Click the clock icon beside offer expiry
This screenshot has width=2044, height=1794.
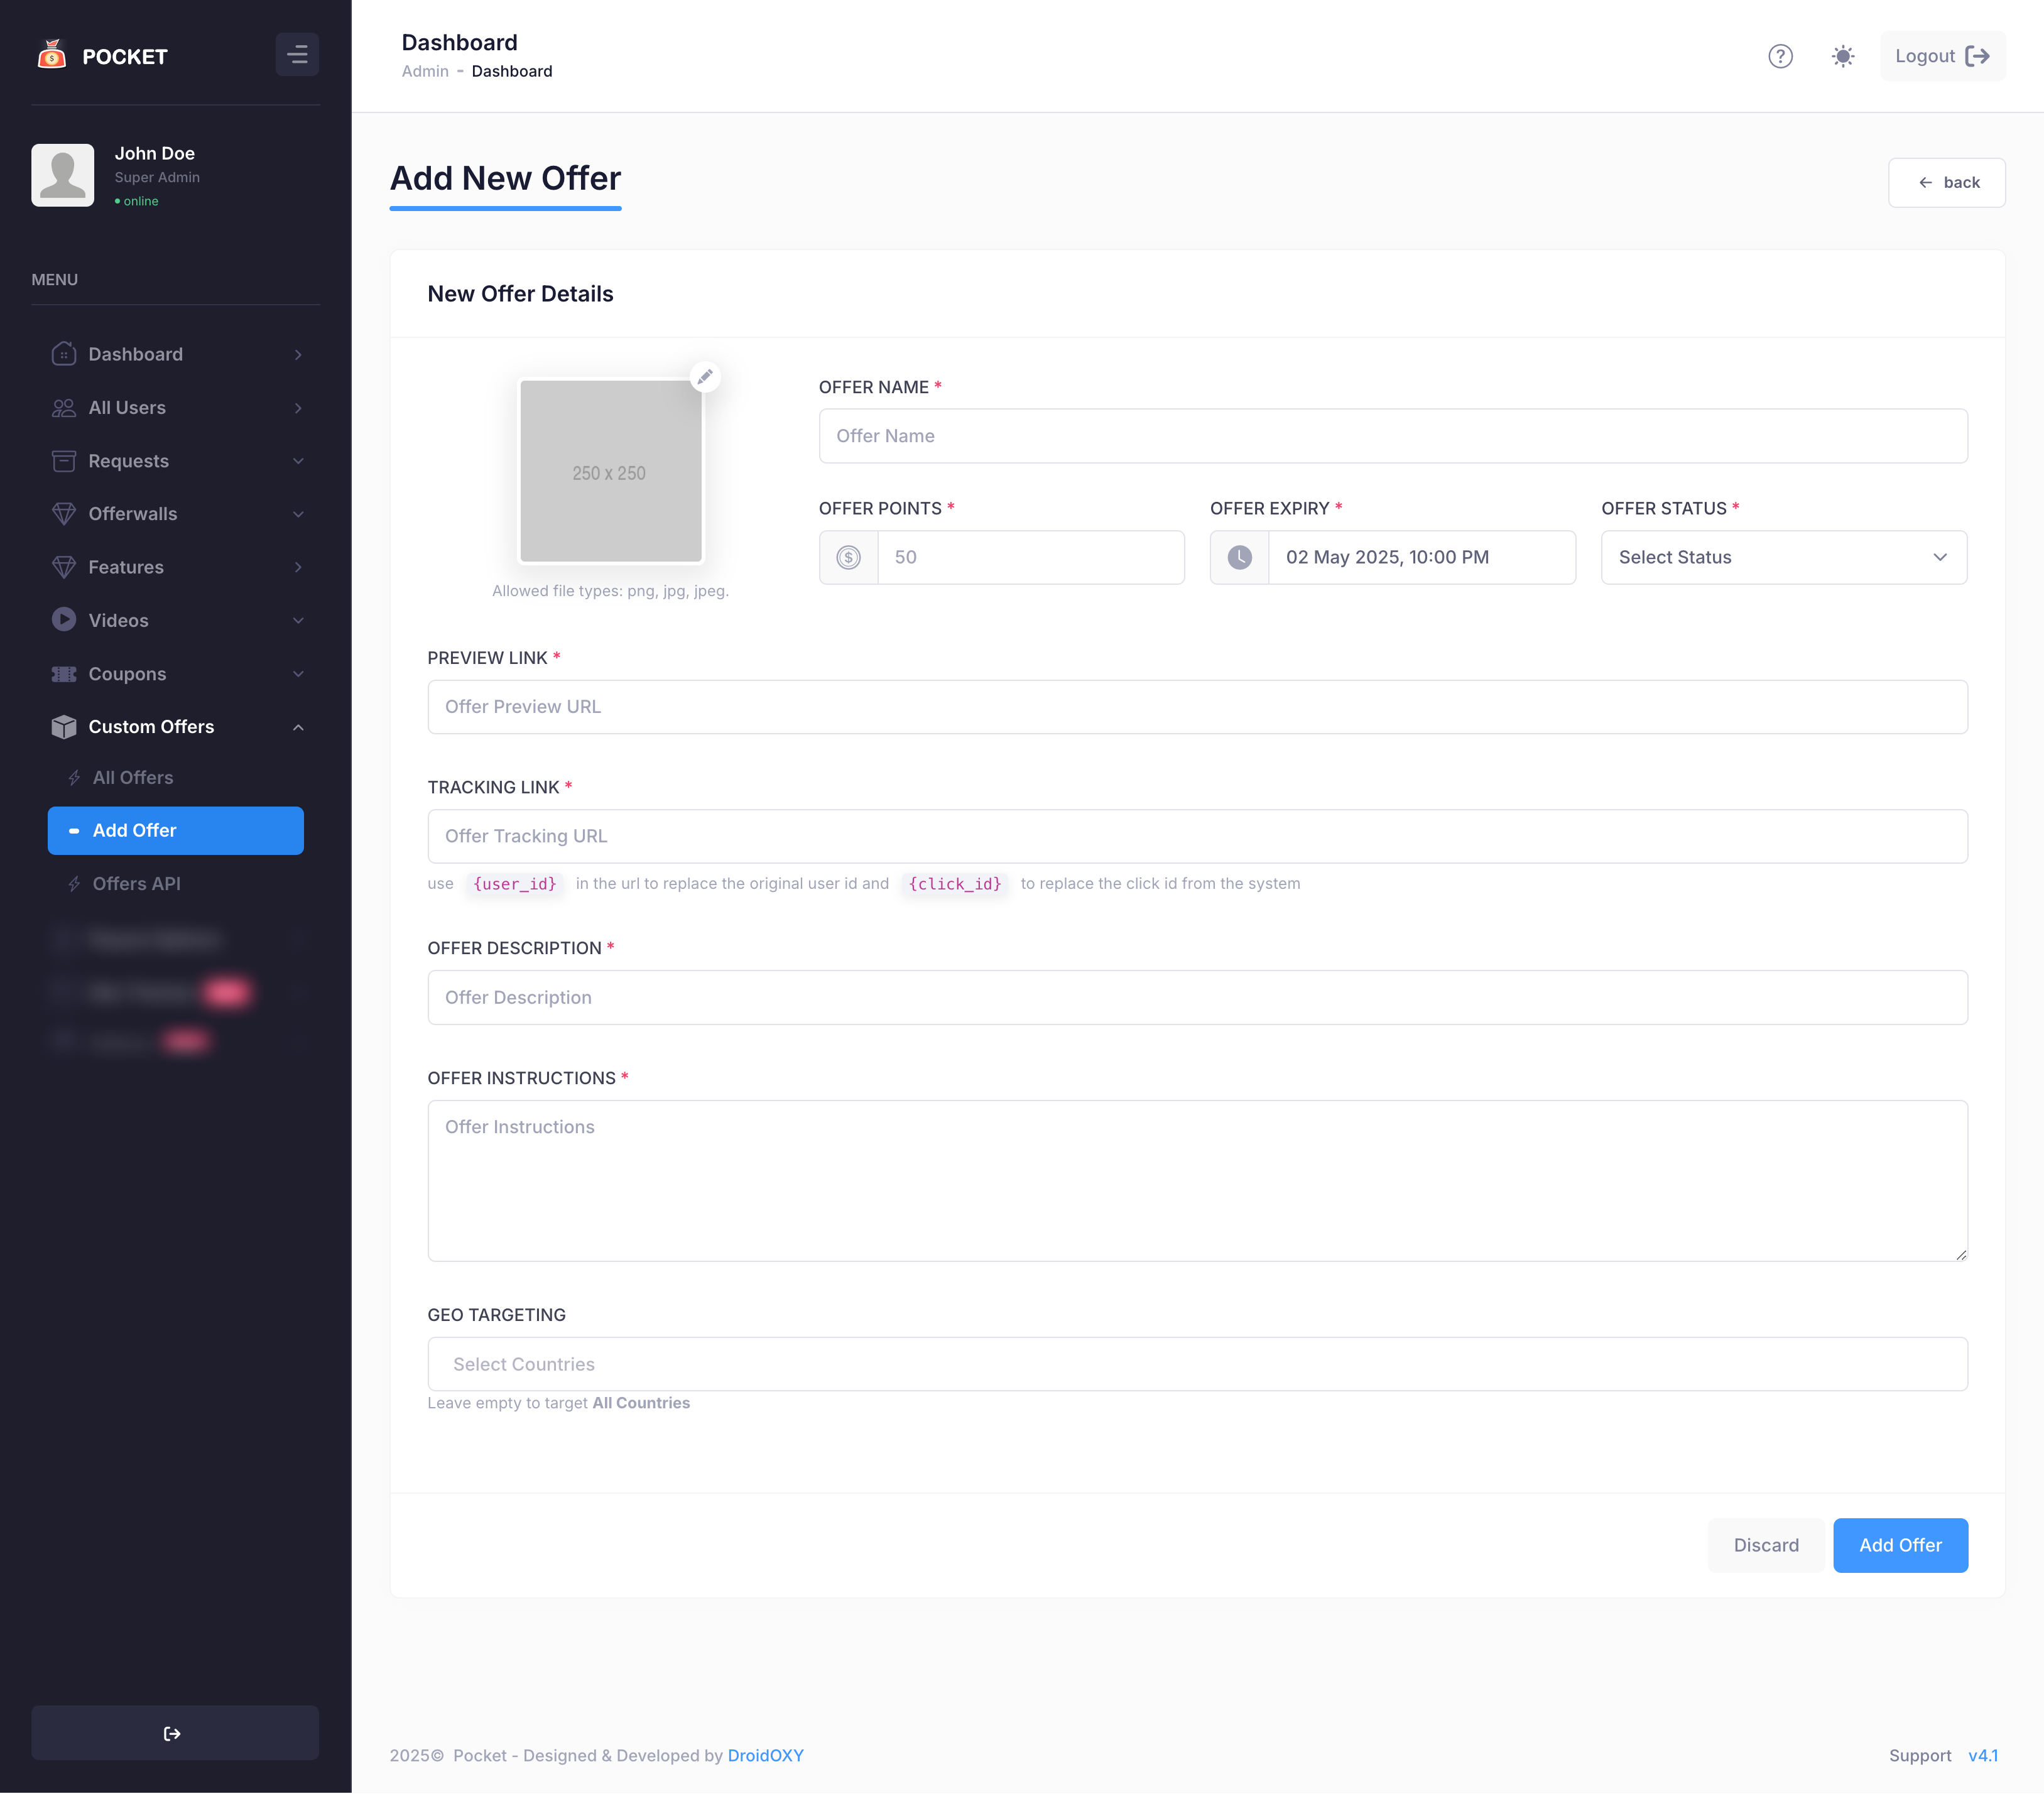point(1239,558)
